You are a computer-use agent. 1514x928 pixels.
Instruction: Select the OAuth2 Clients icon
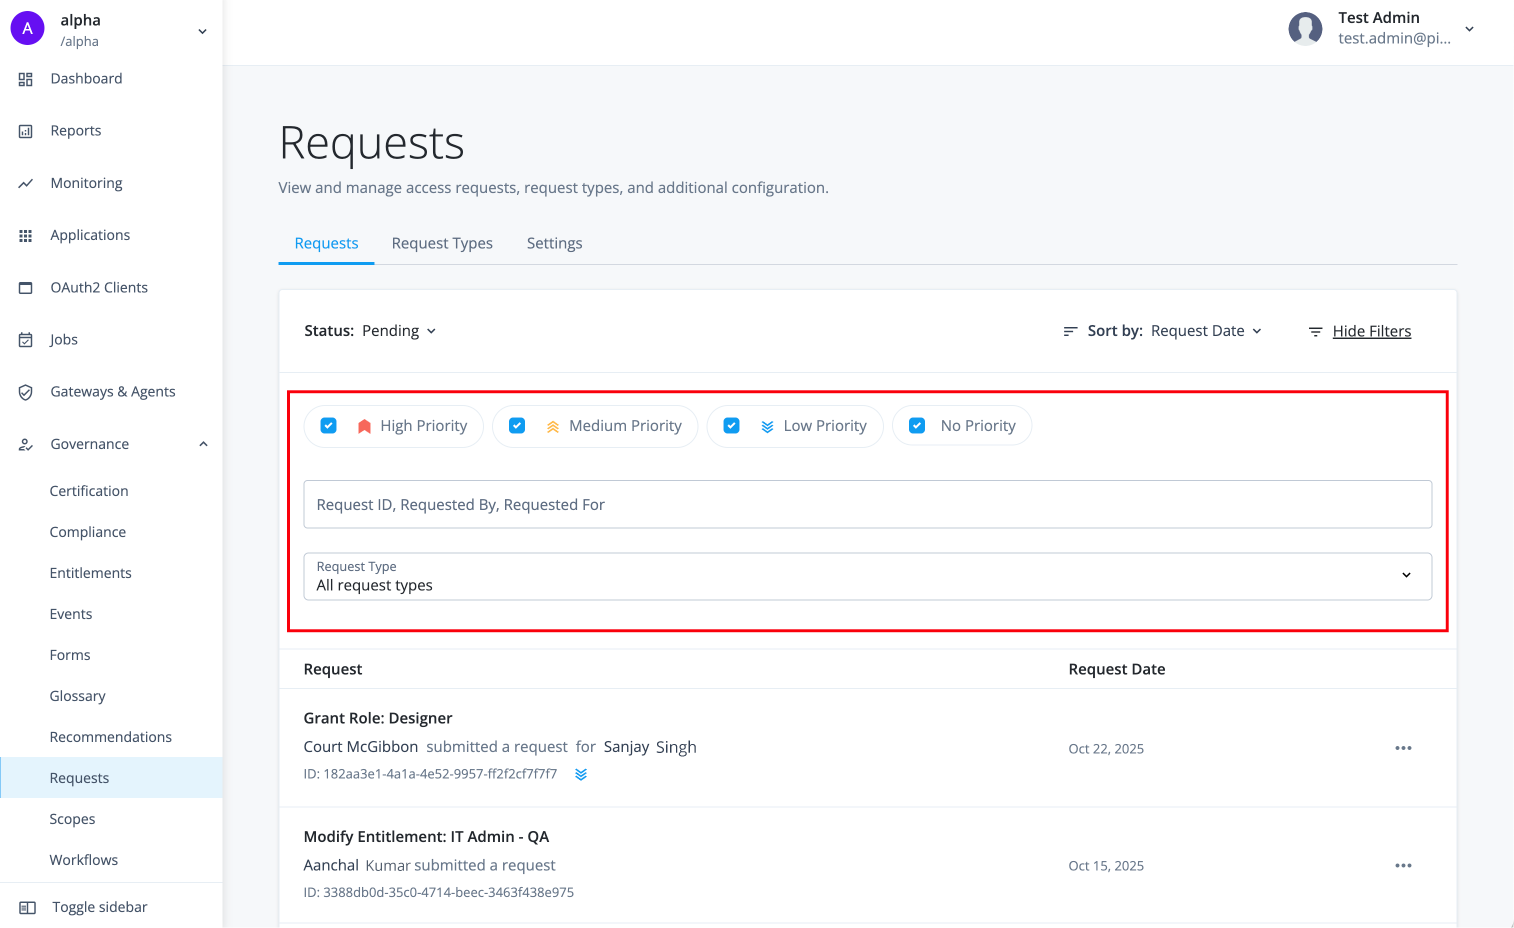[x=26, y=287]
